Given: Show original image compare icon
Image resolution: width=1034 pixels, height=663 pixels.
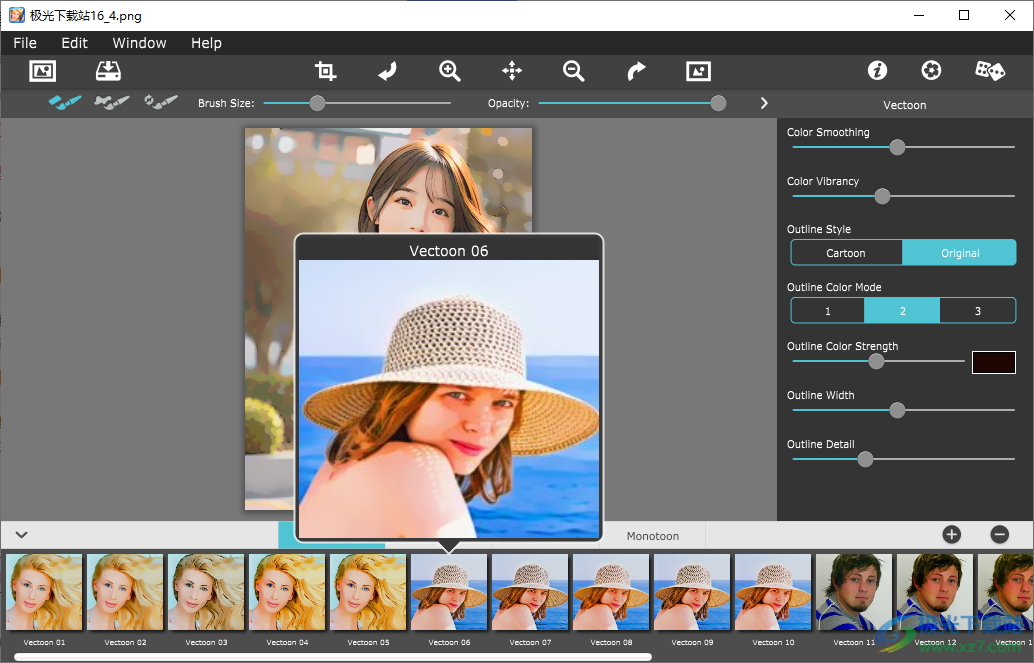Looking at the screenshot, I should (698, 71).
